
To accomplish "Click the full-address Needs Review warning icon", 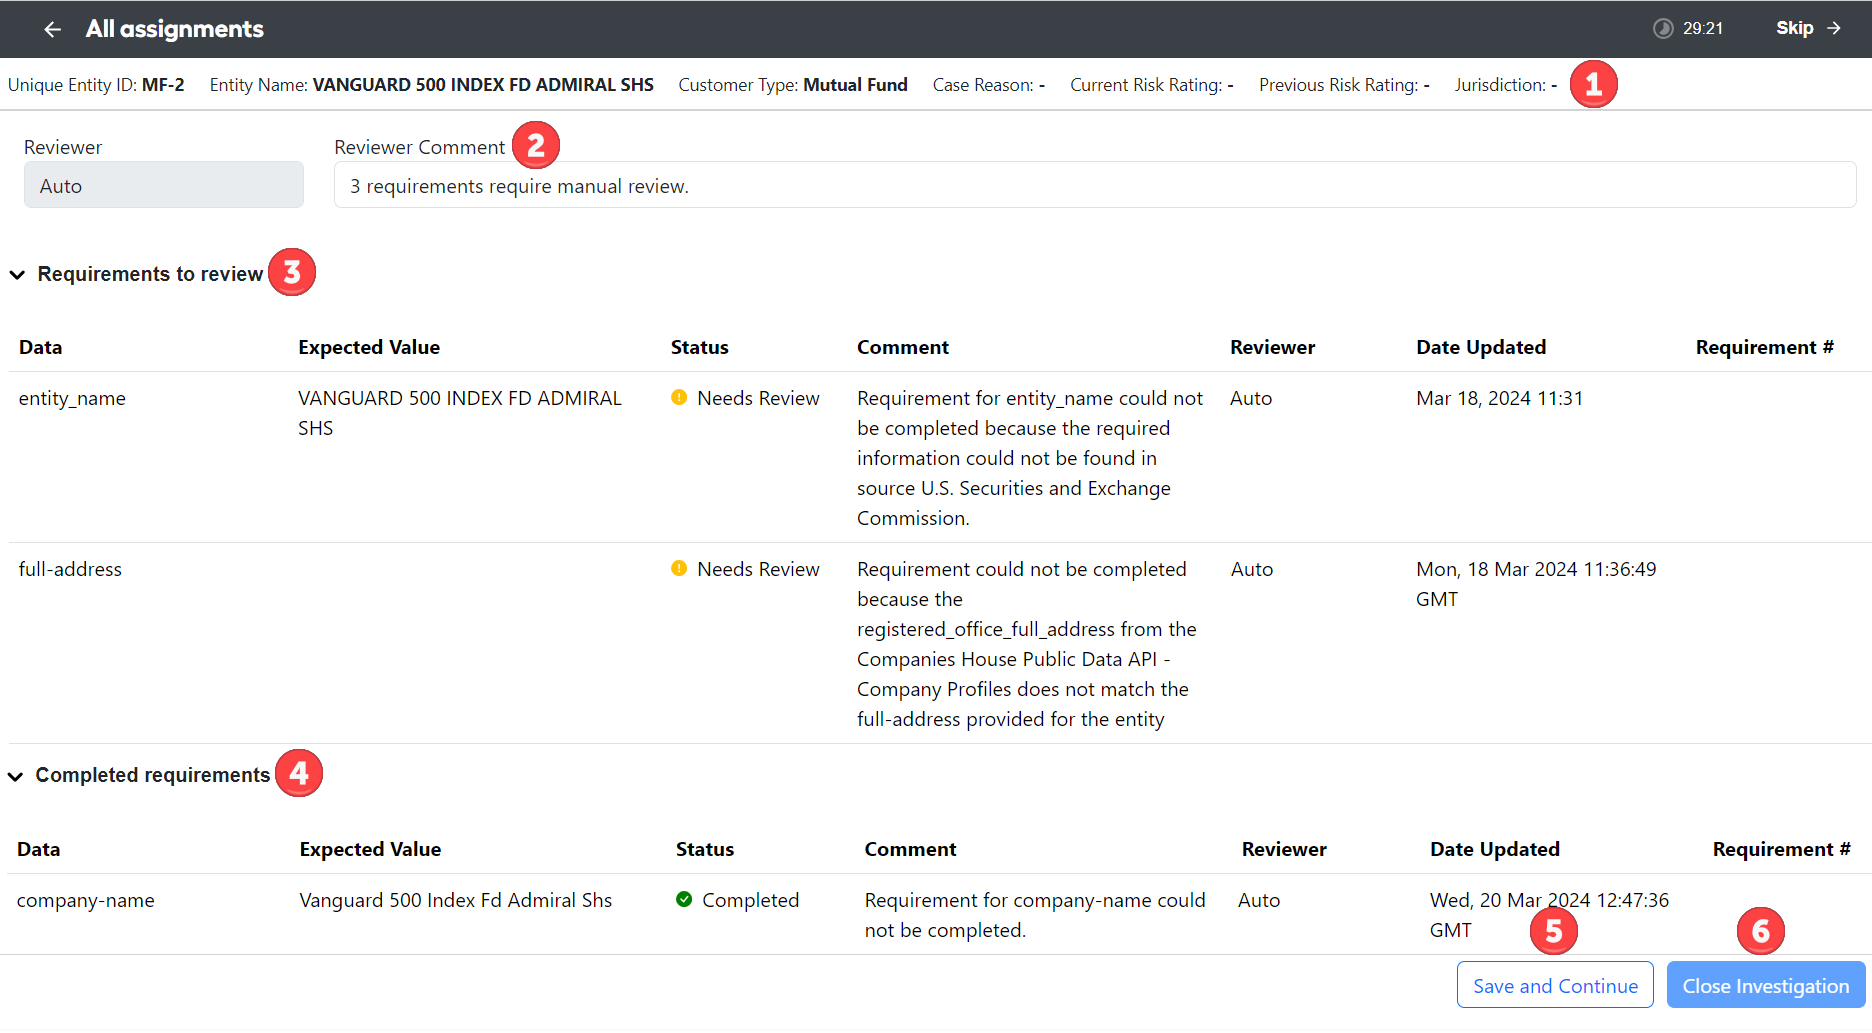I will (679, 569).
